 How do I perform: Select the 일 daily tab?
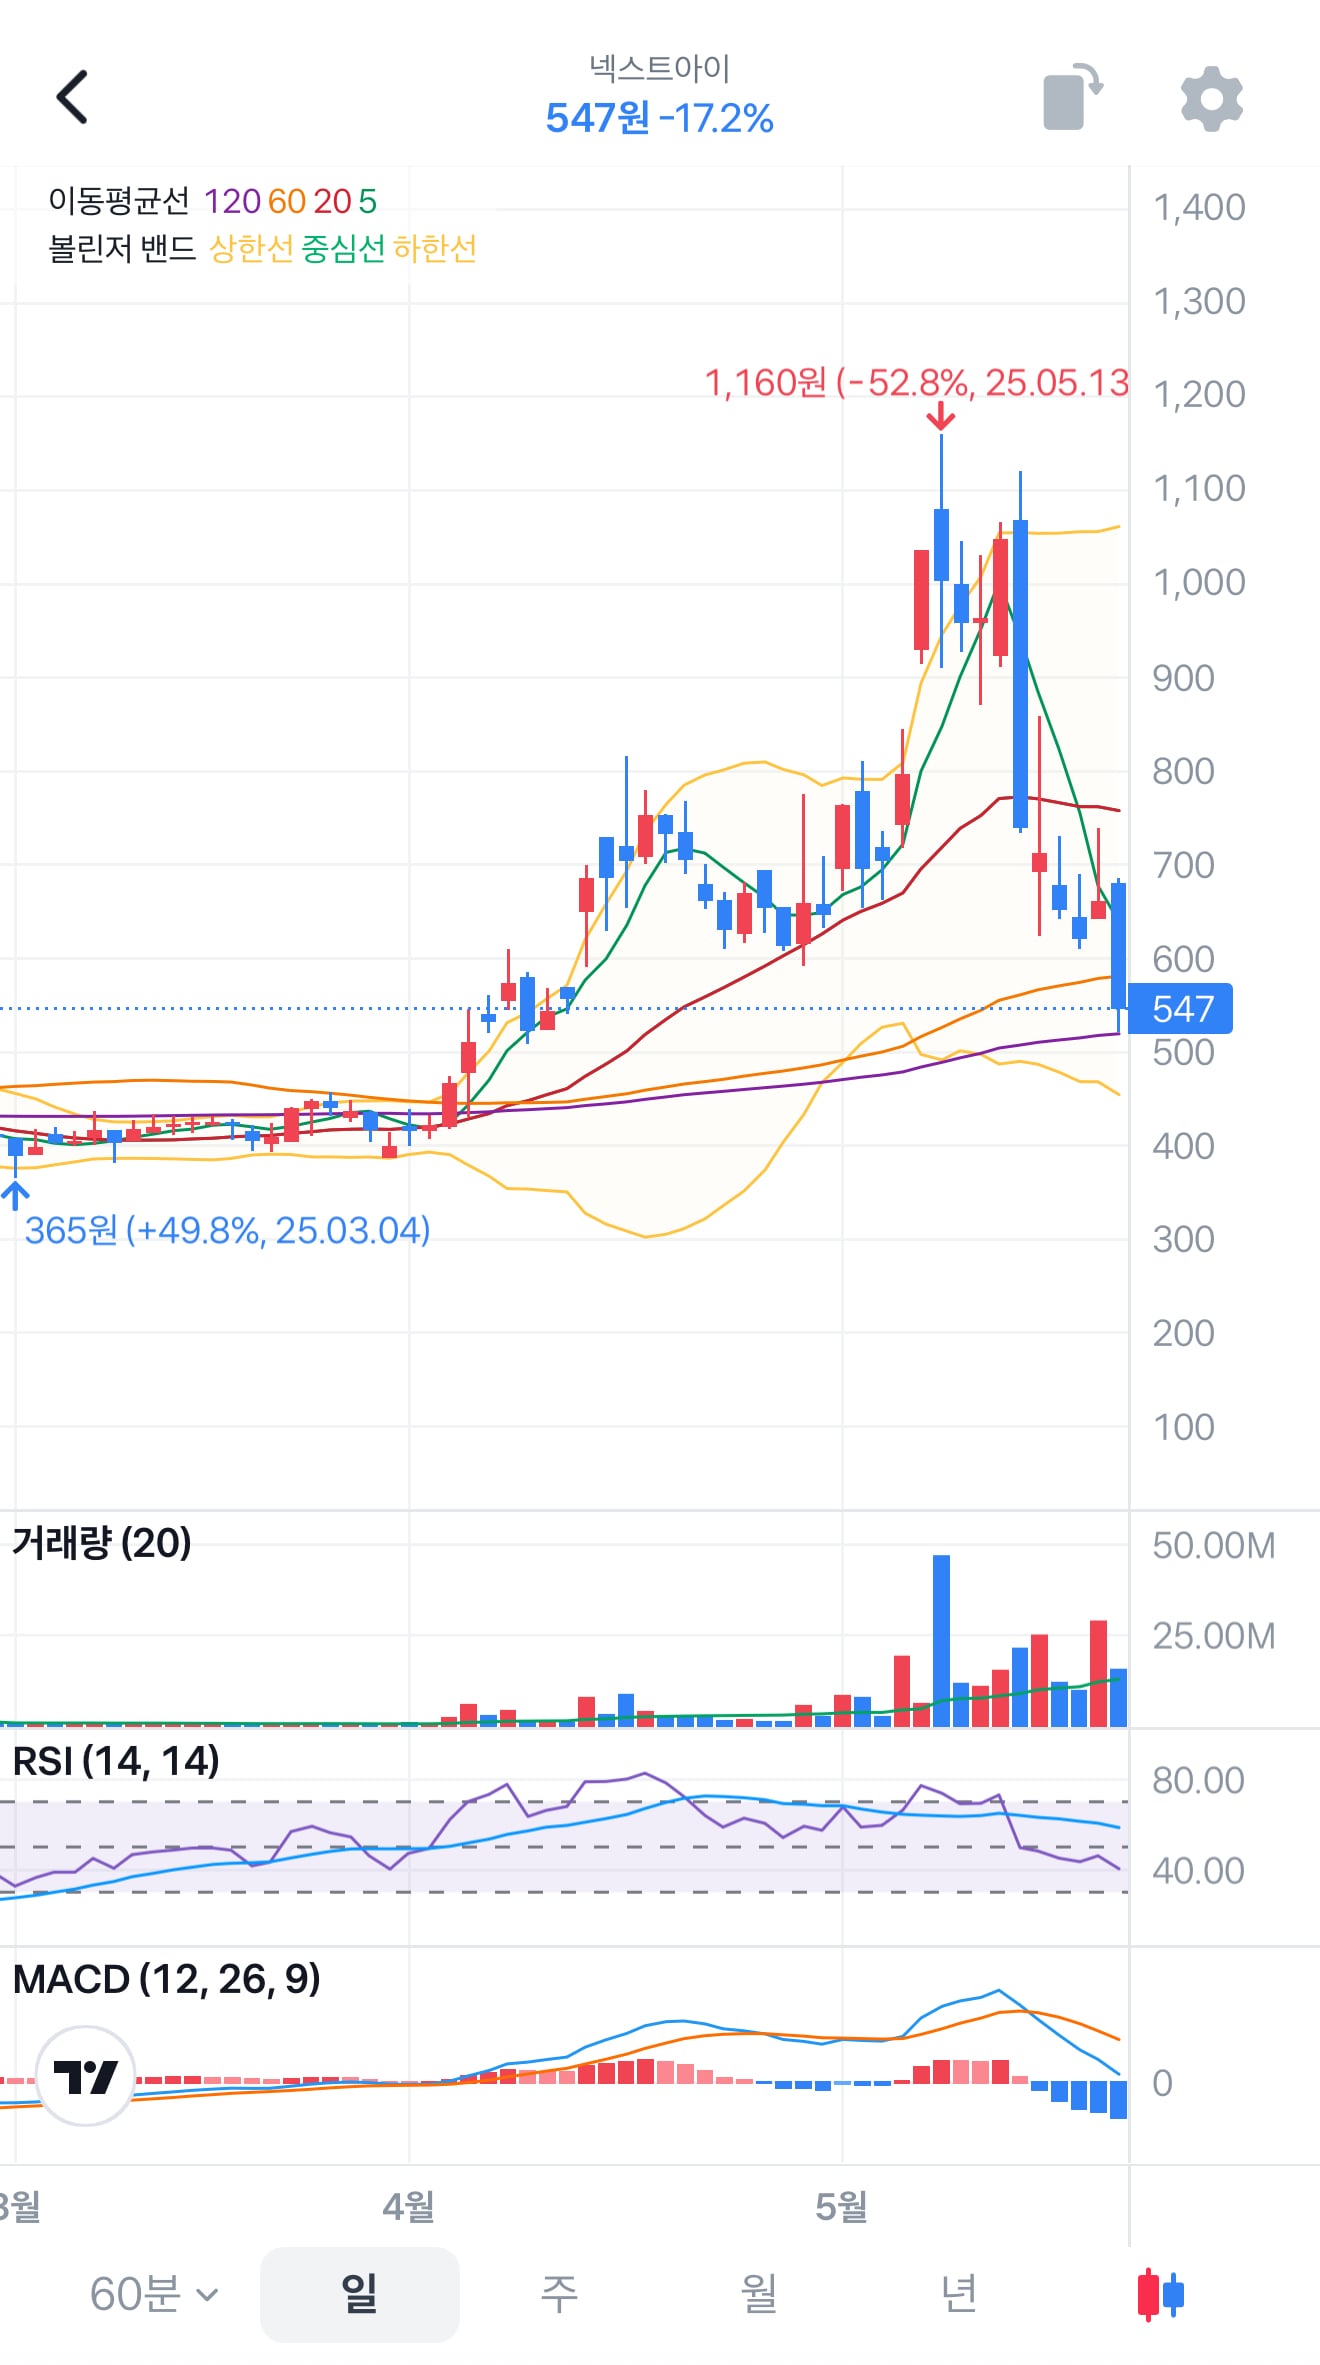360,2293
